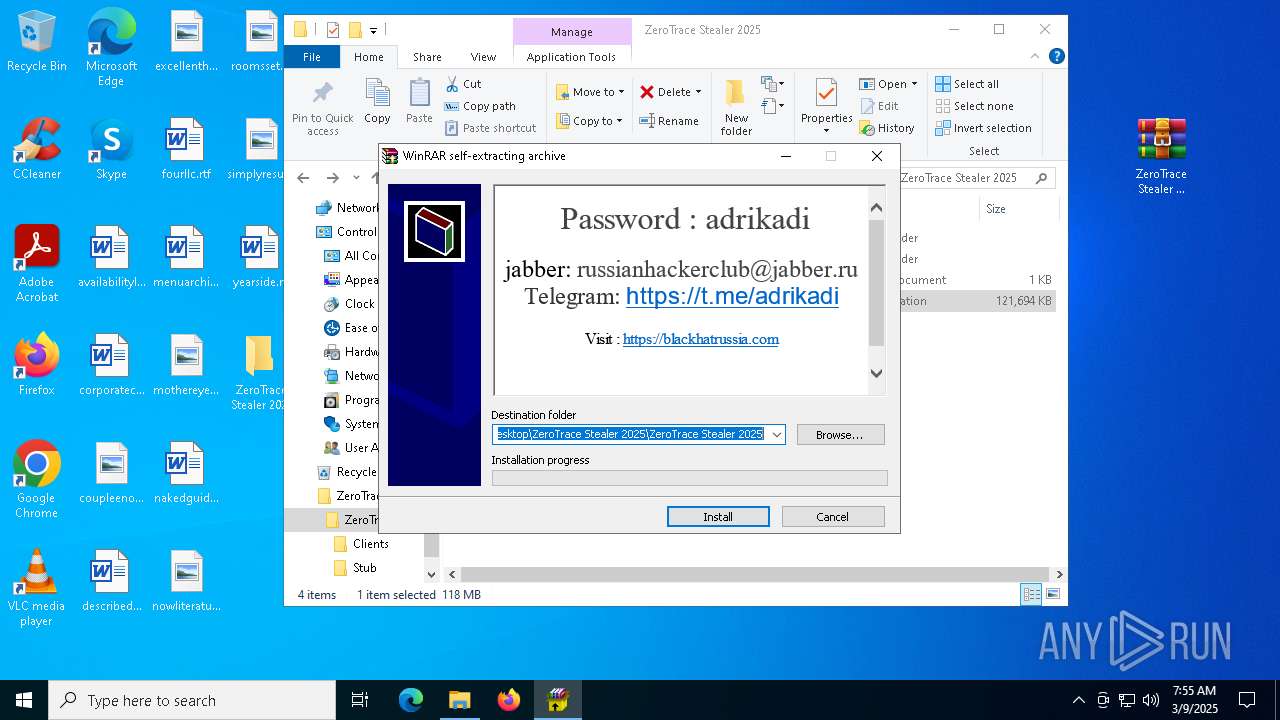Open the Delete dropdown arrow
Screen dimensions: 1280x720
click(698, 92)
